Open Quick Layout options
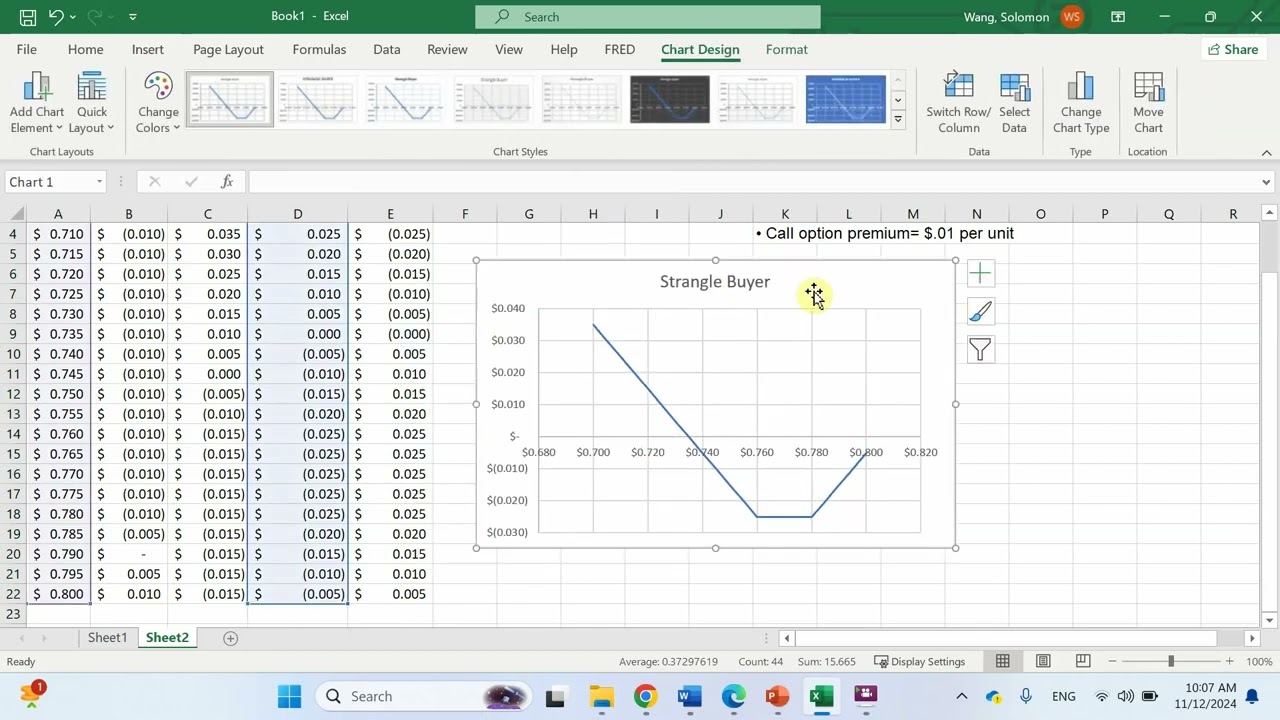Screen dimensions: 1280x720 pyautogui.click(x=91, y=103)
